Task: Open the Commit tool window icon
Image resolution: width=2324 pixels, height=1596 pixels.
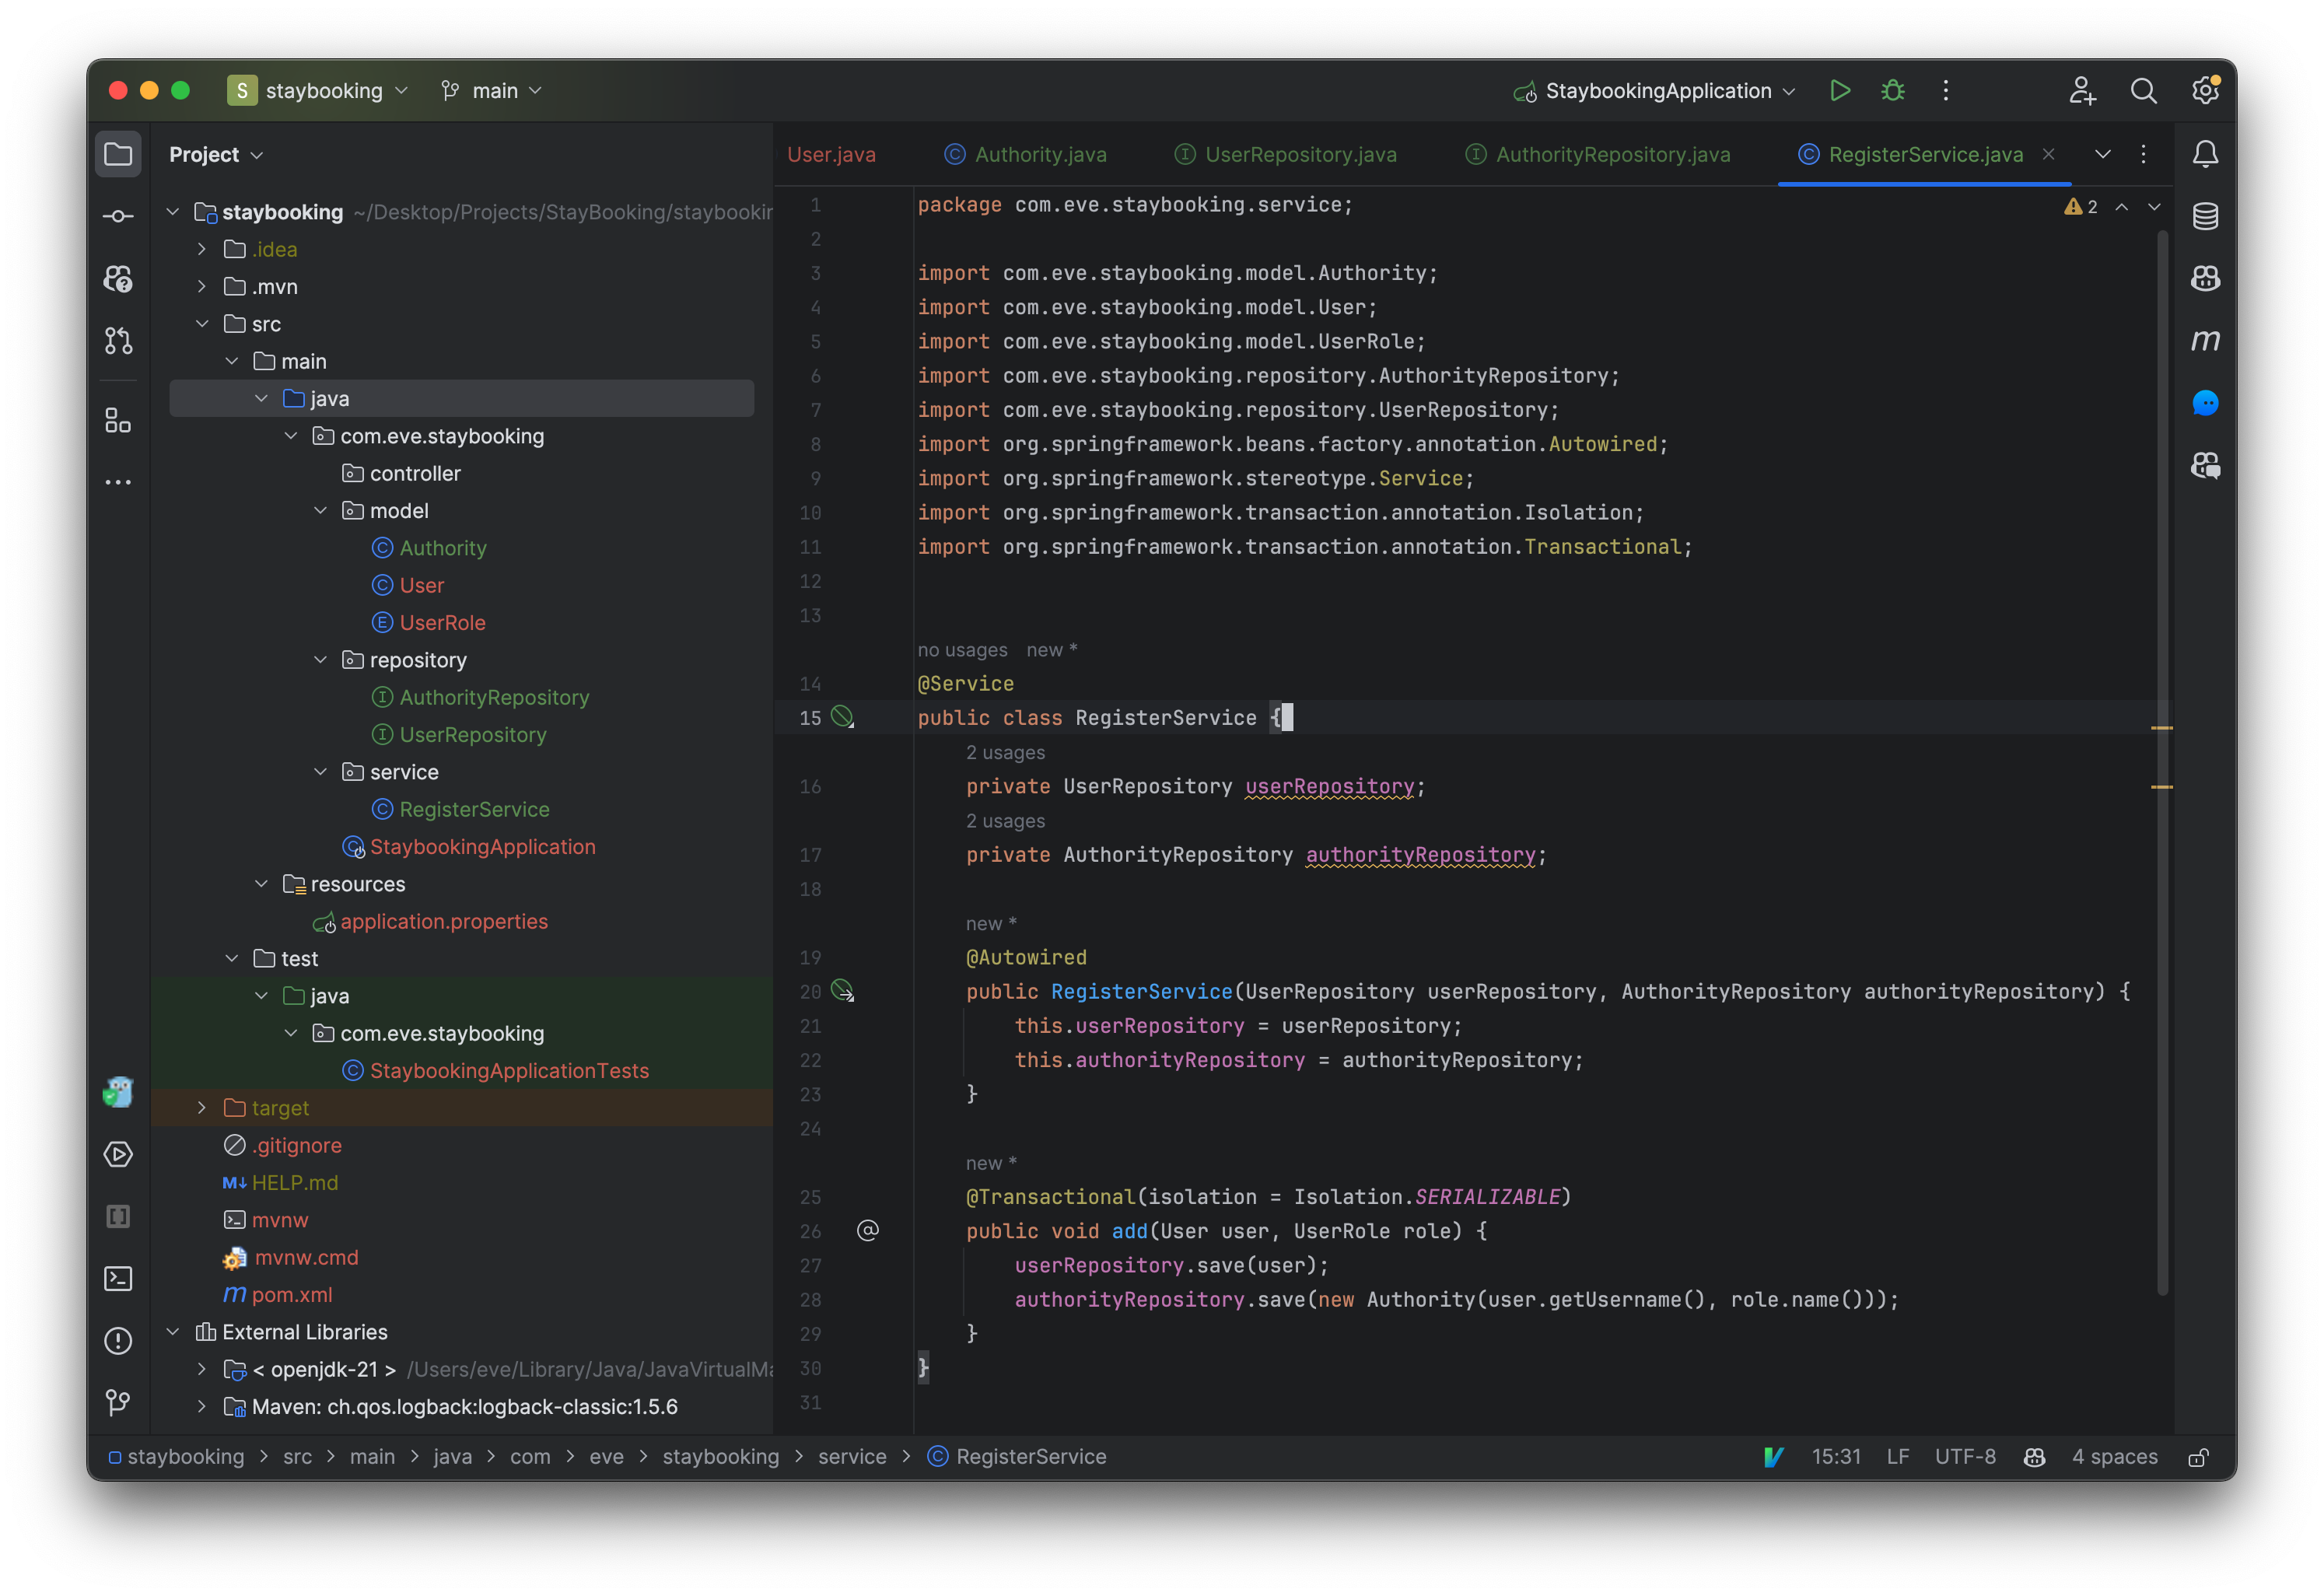Action: (x=118, y=216)
